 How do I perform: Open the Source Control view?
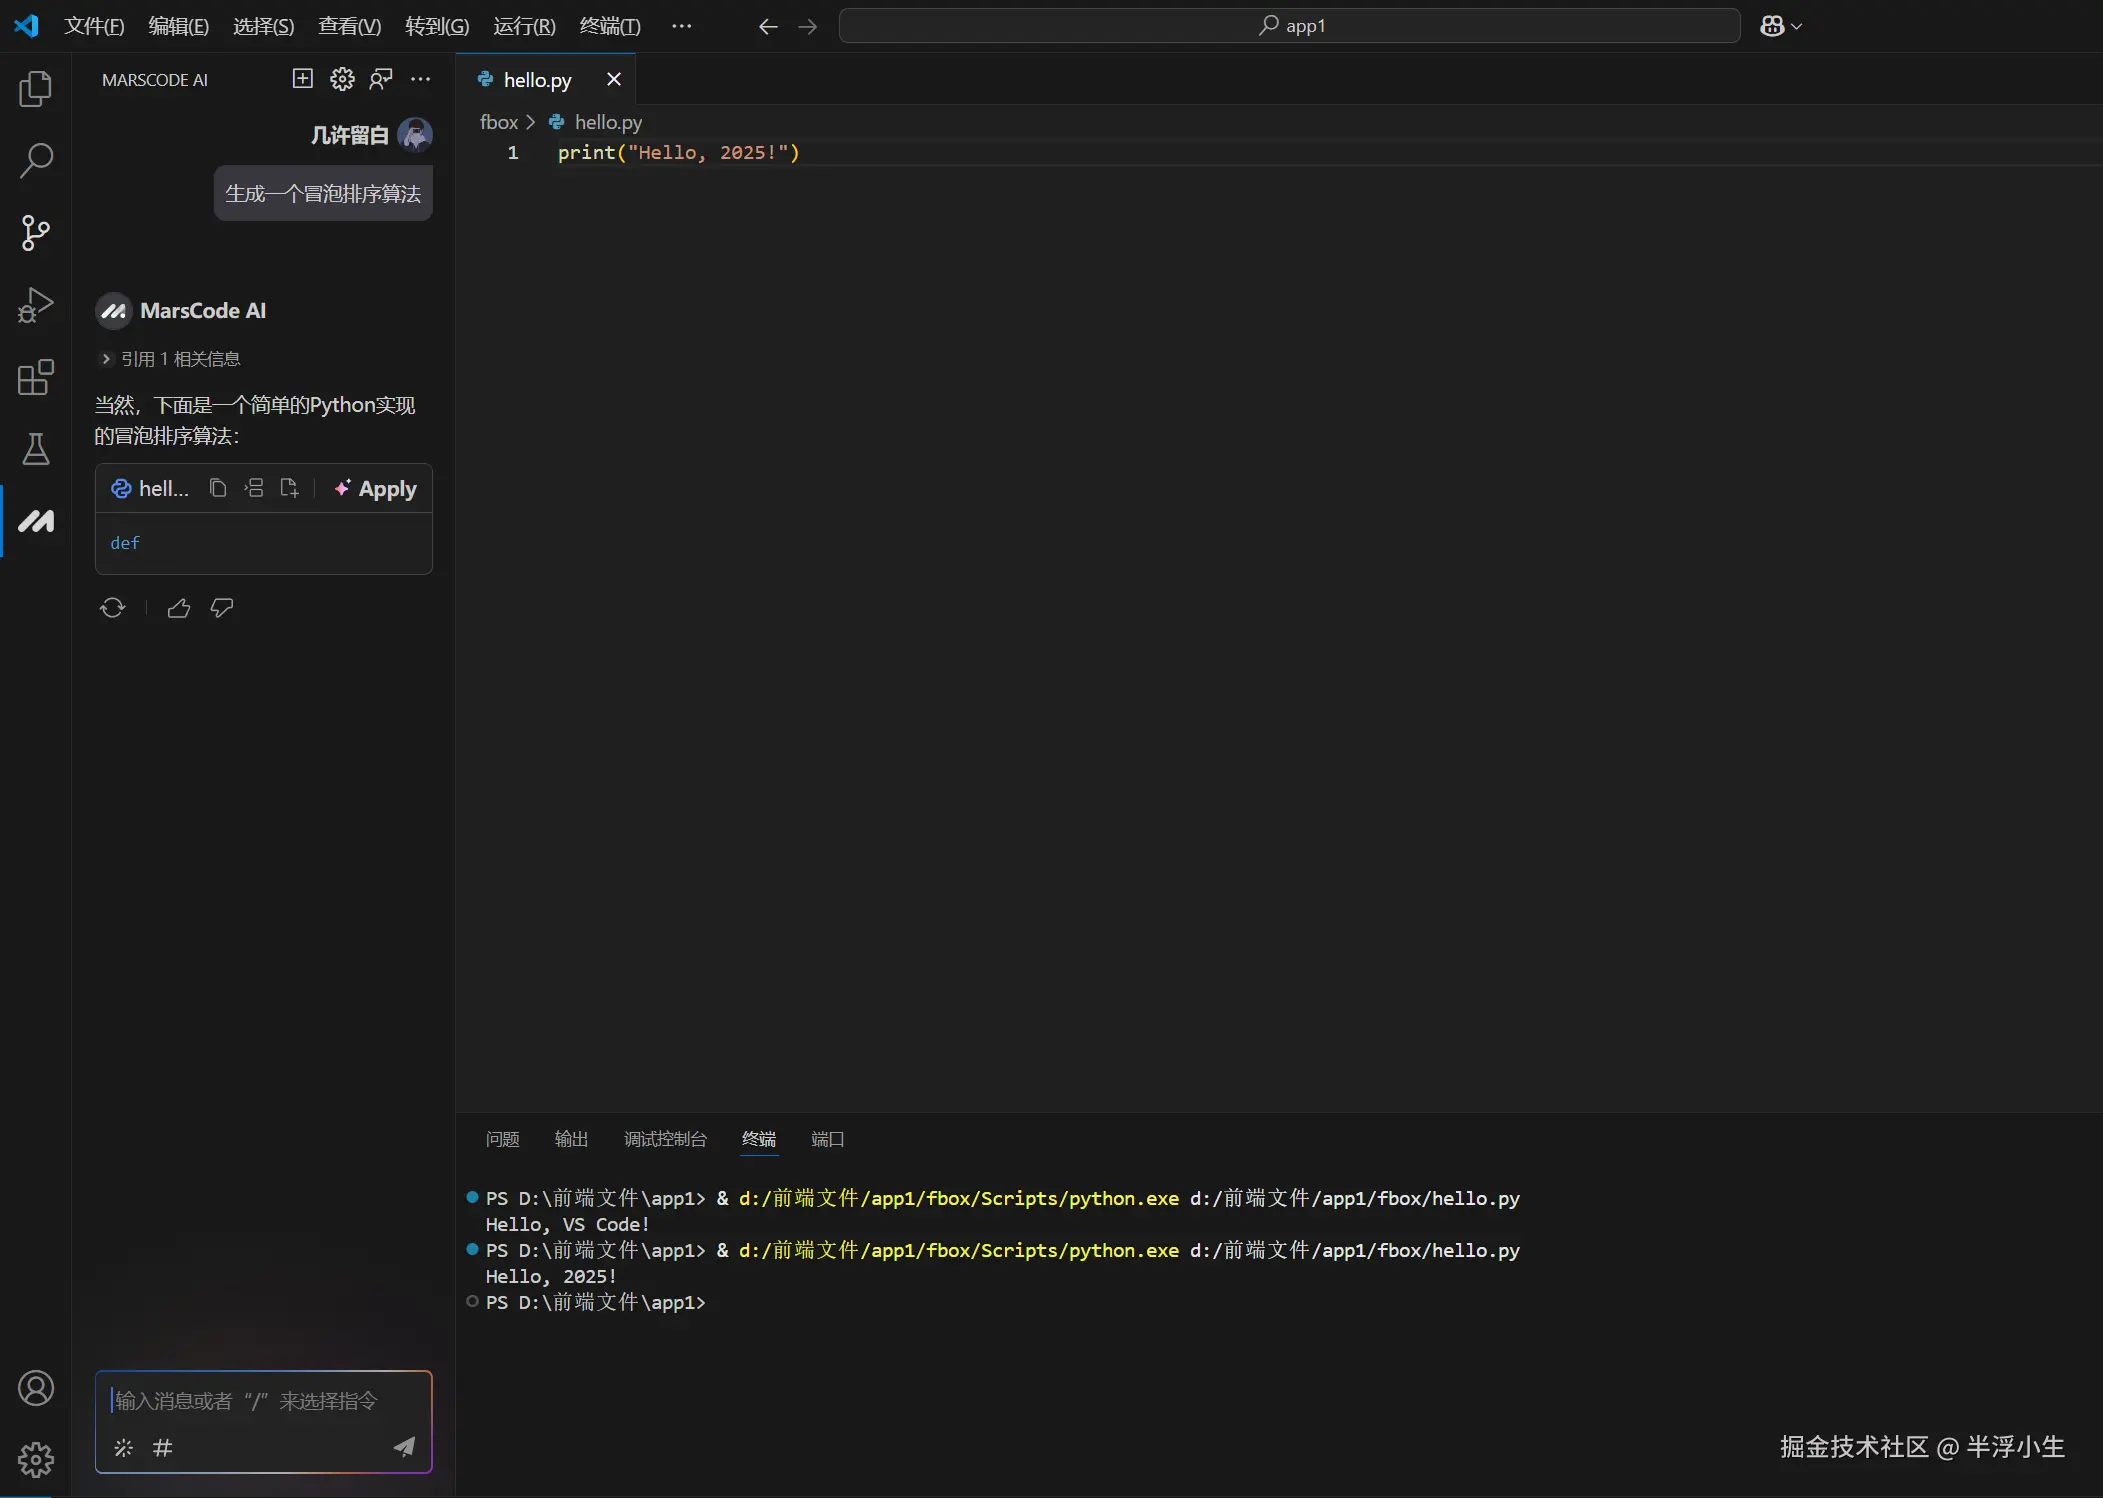35,233
